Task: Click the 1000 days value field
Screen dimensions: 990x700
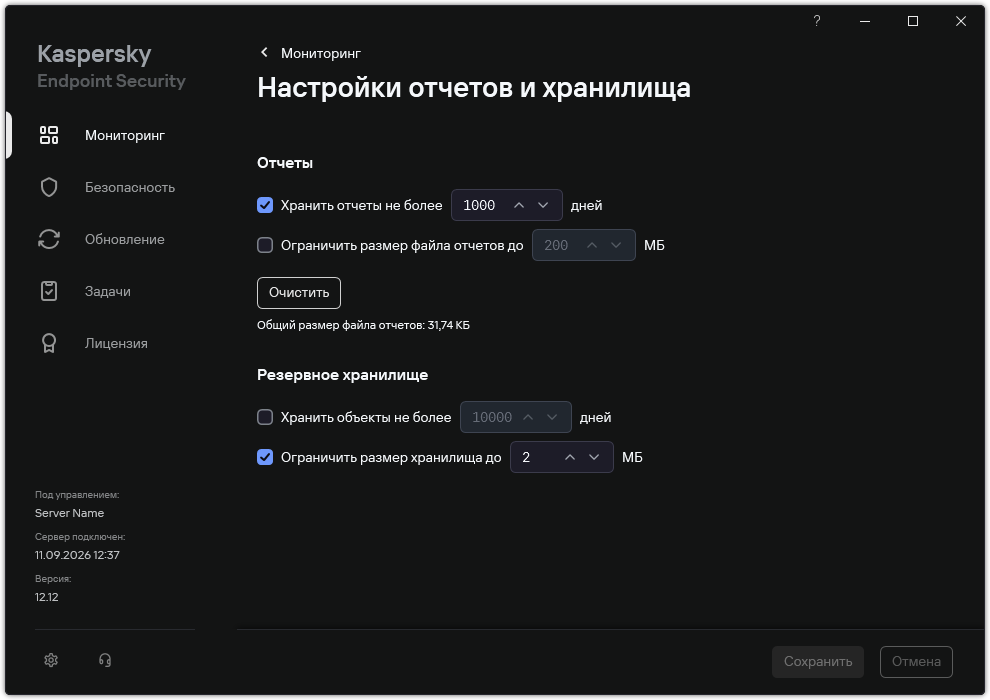Action: pyautogui.click(x=506, y=205)
